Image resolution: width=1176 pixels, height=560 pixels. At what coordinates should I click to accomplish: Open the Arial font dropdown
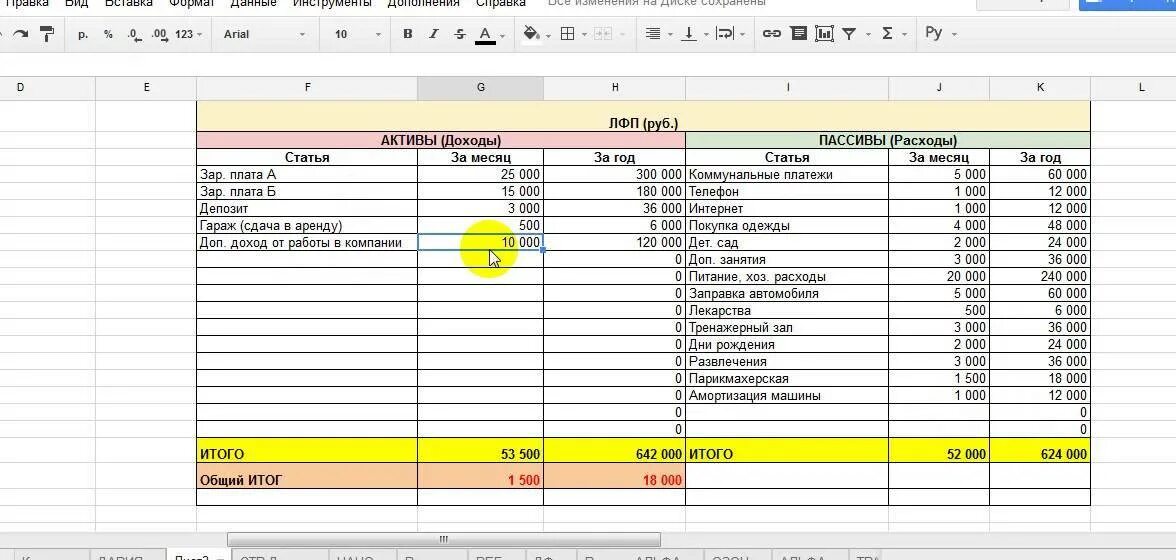point(265,34)
